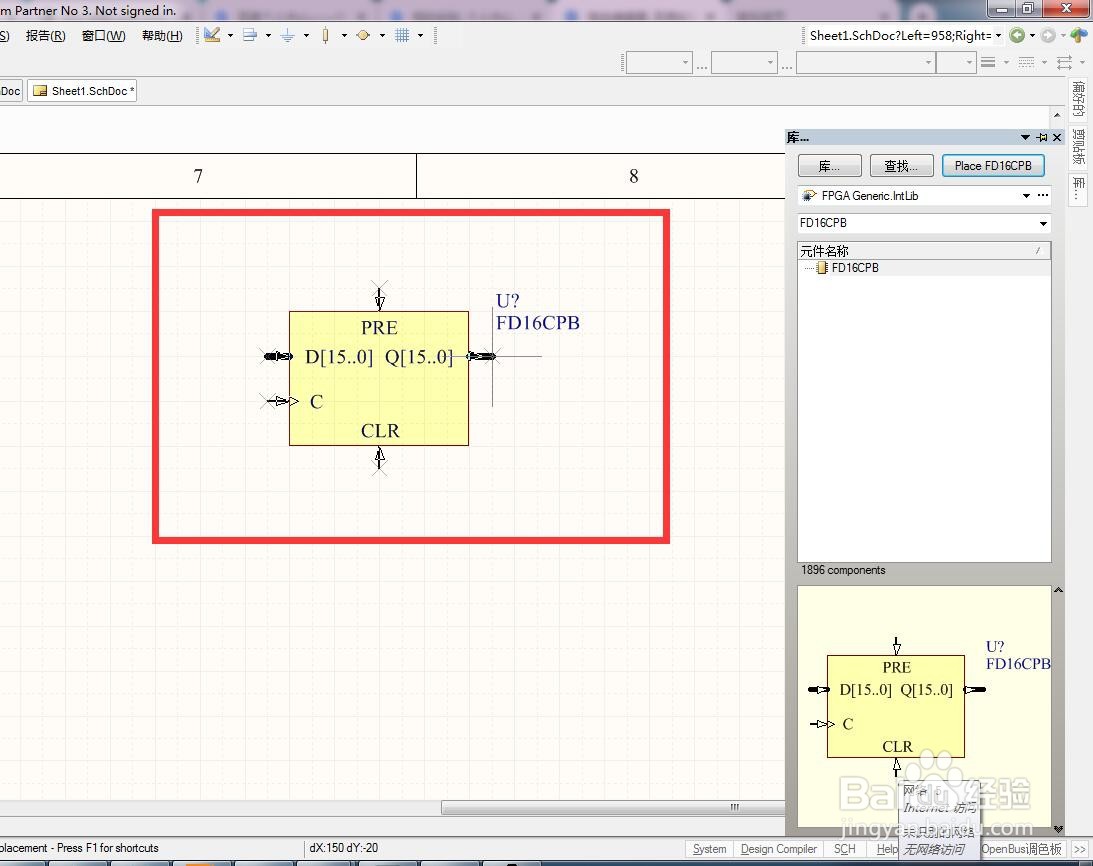Open the utility tools dropdown arrow
The image size is (1093, 866).
(231, 35)
